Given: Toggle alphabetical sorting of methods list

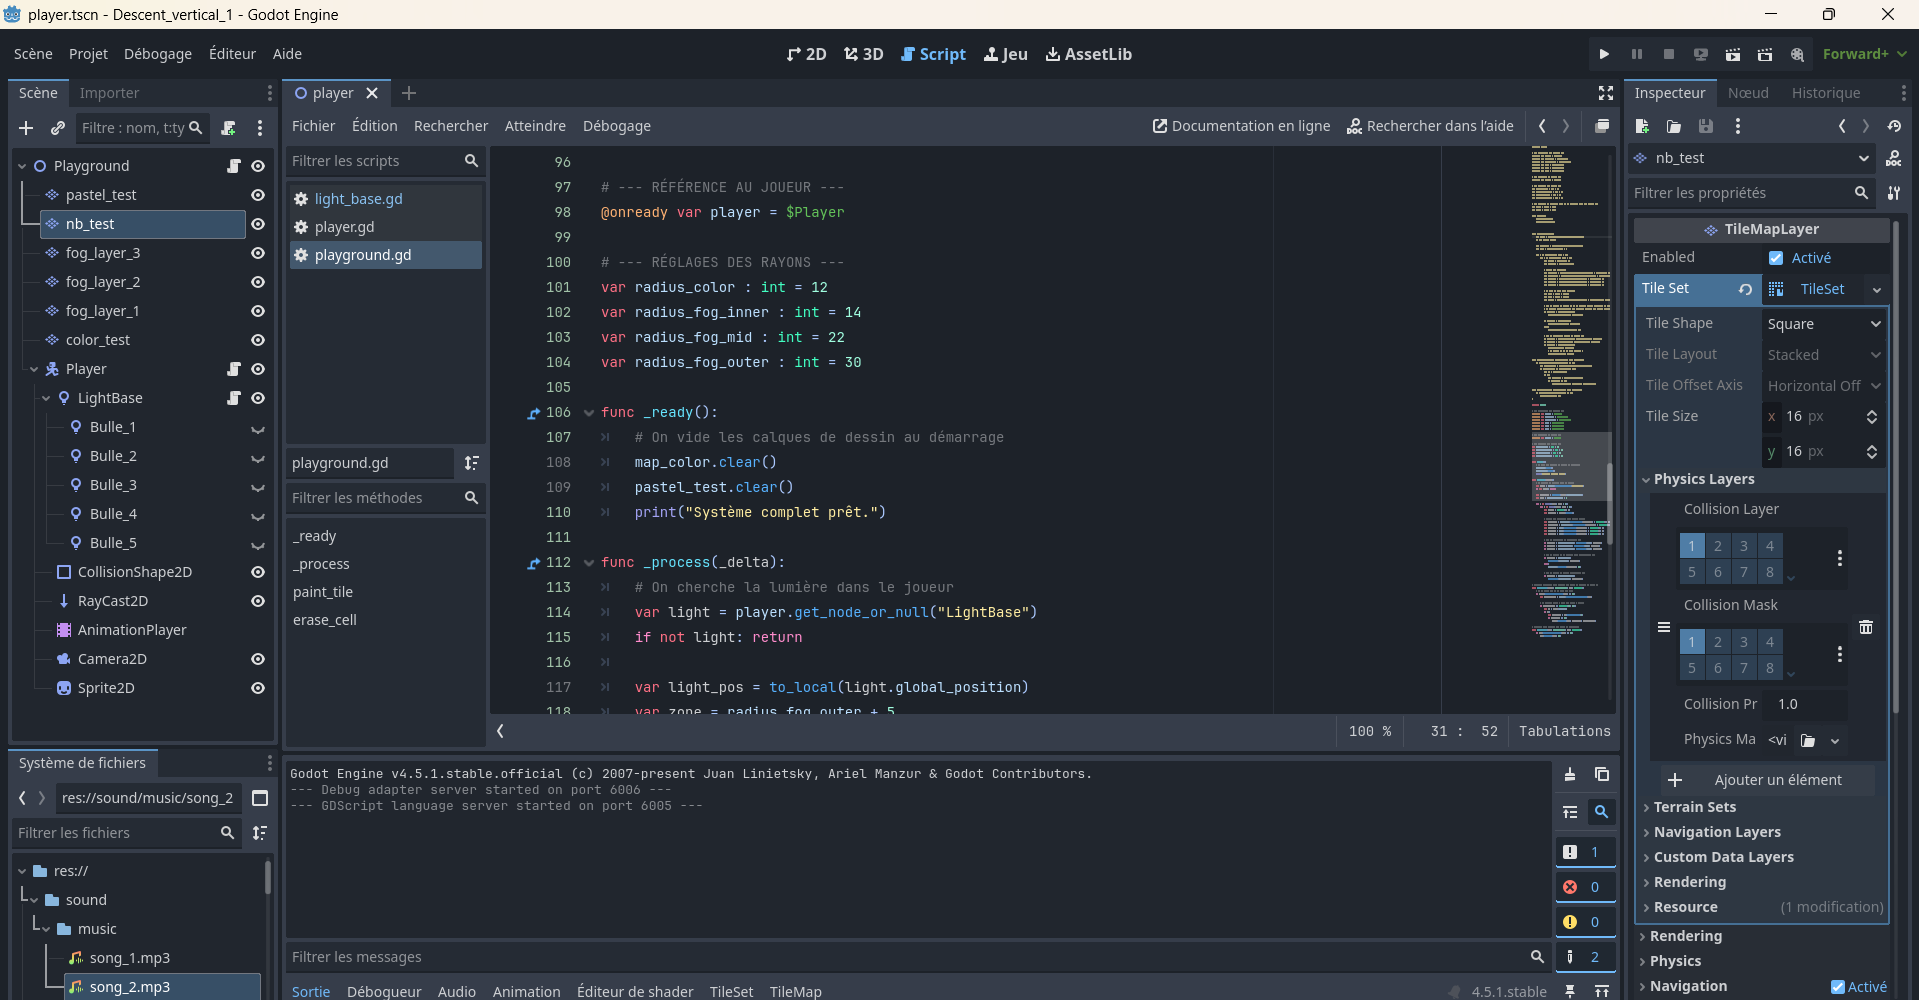Looking at the screenshot, I should tap(471, 463).
